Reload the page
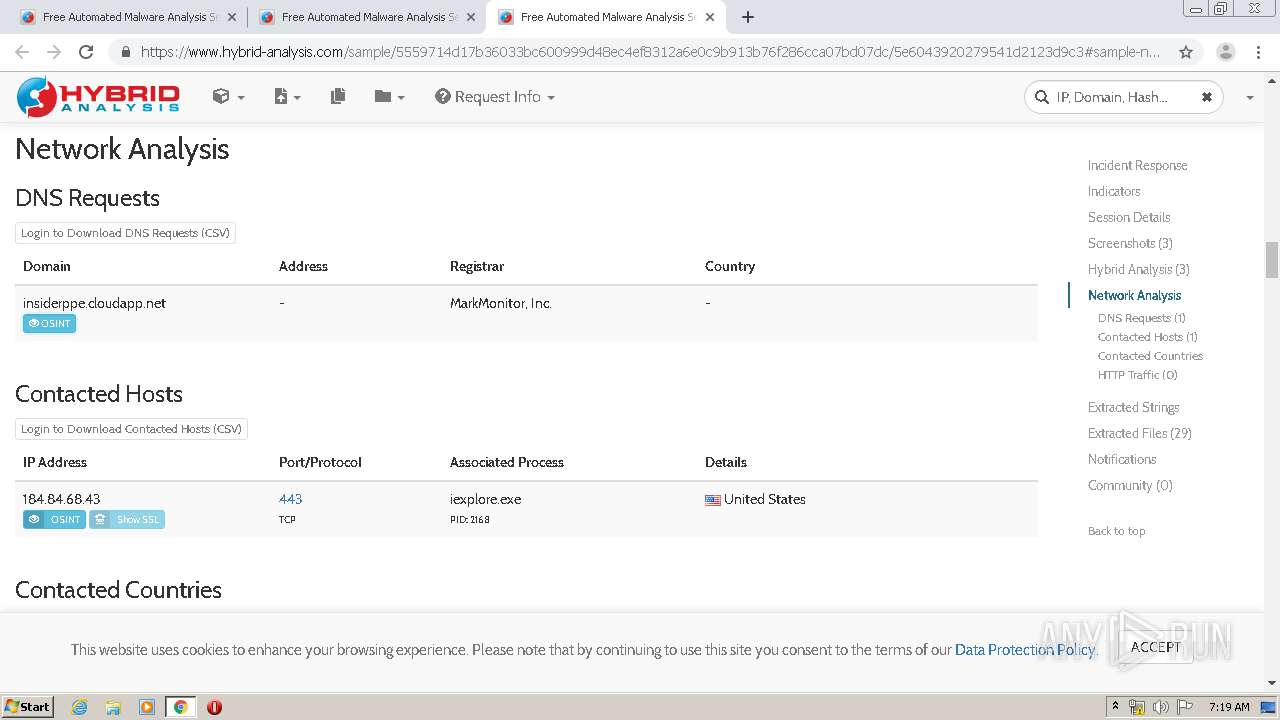 click(x=86, y=52)
